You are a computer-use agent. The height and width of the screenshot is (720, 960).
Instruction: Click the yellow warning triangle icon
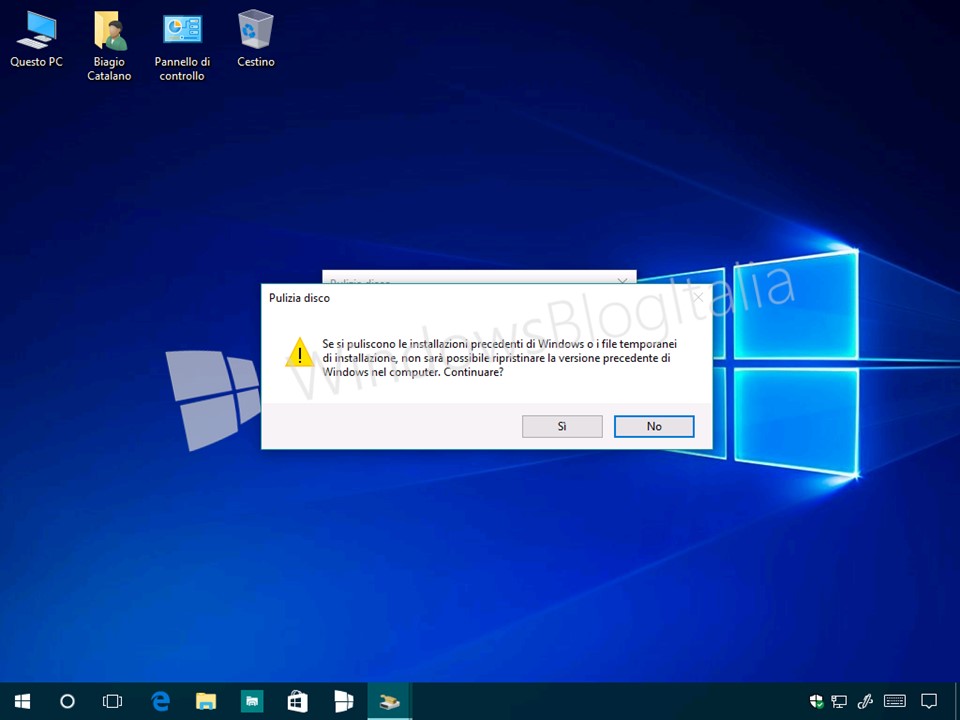coord(299,353)
